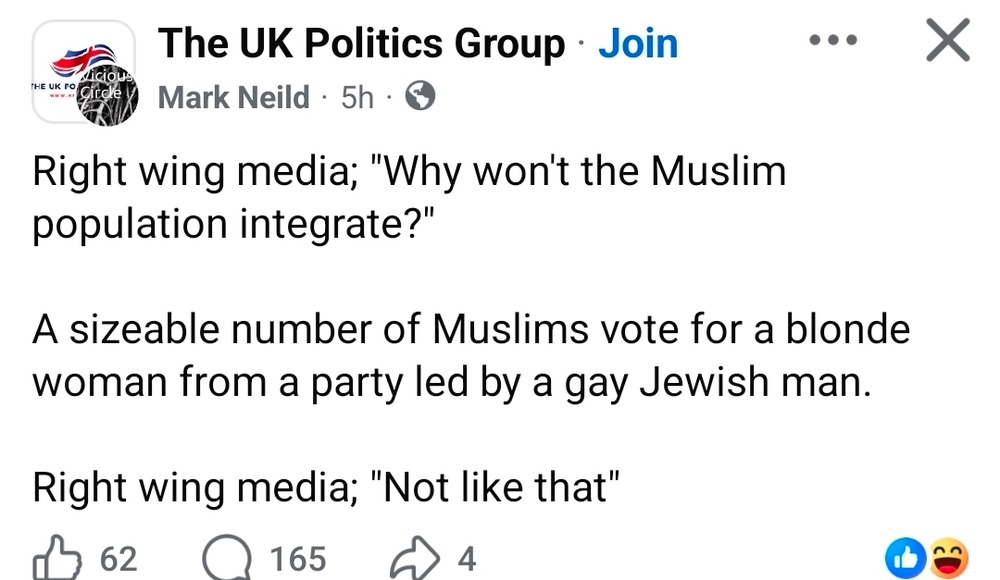Screen dimensions: 1000x580
Task: Visit Mark Neild's profile
Action: click(234, 97)
